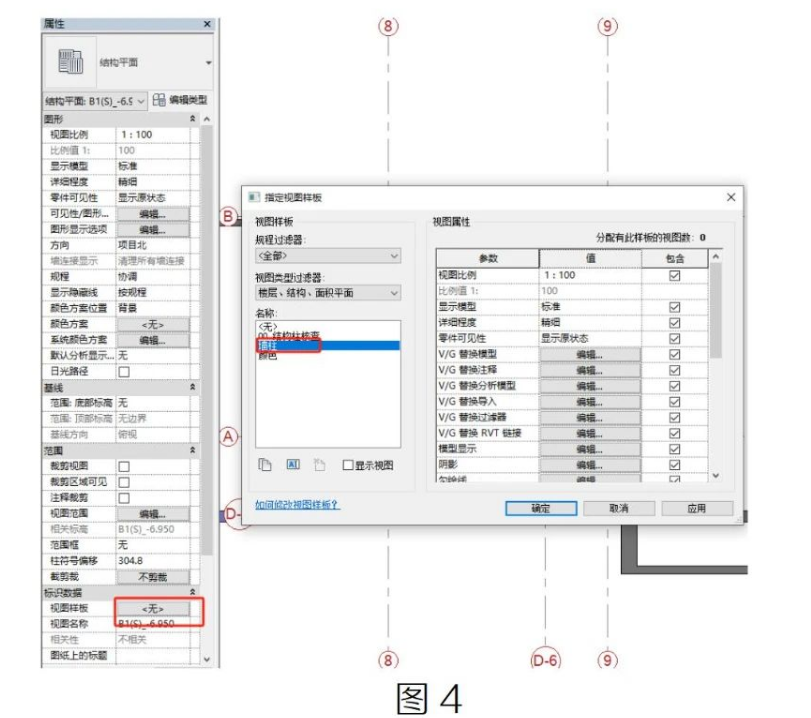Click the 视图名称 B1(S)_-6.950 field
Image resolution: width=811 pixels, height=718 pixels.
pyautogui.click(x=153, y=624)
